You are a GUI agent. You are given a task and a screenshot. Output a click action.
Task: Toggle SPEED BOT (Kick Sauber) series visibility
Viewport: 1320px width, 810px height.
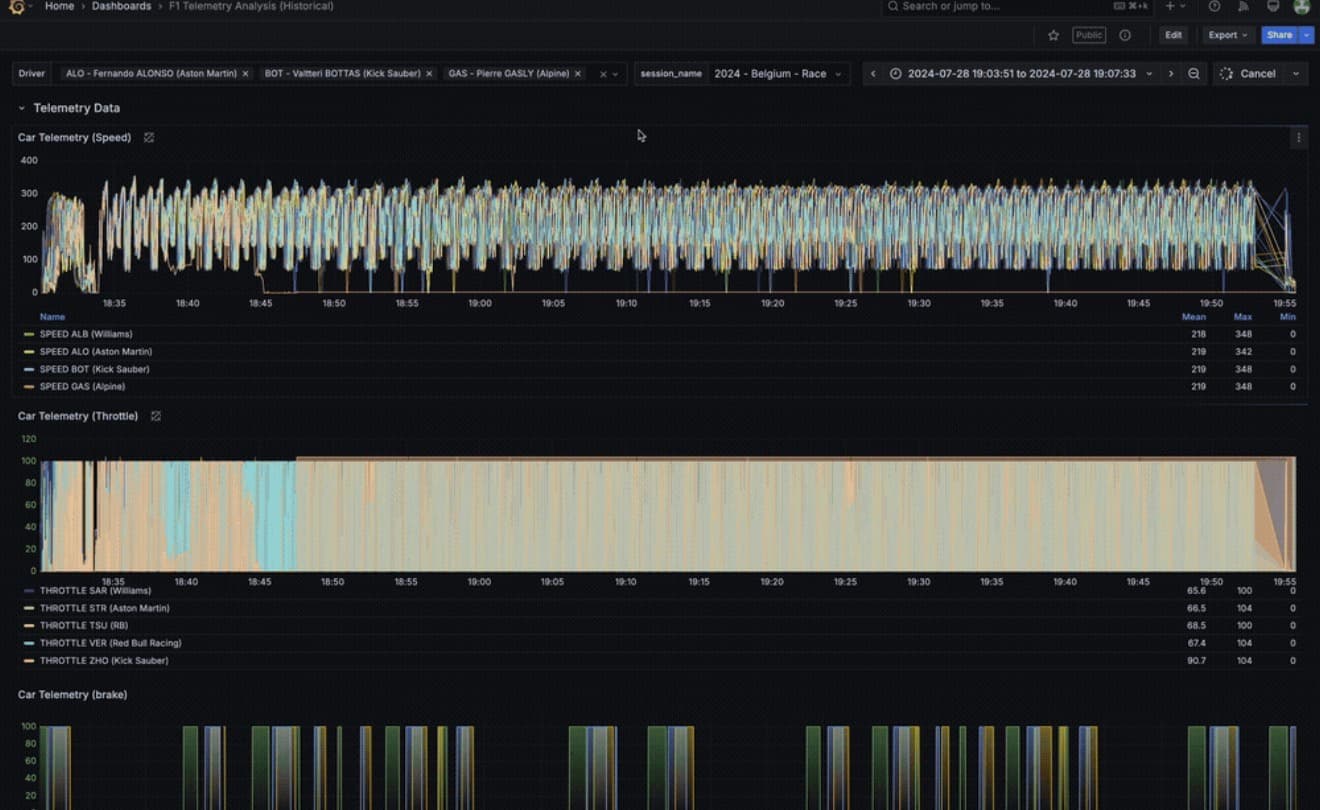click(94, 369)
